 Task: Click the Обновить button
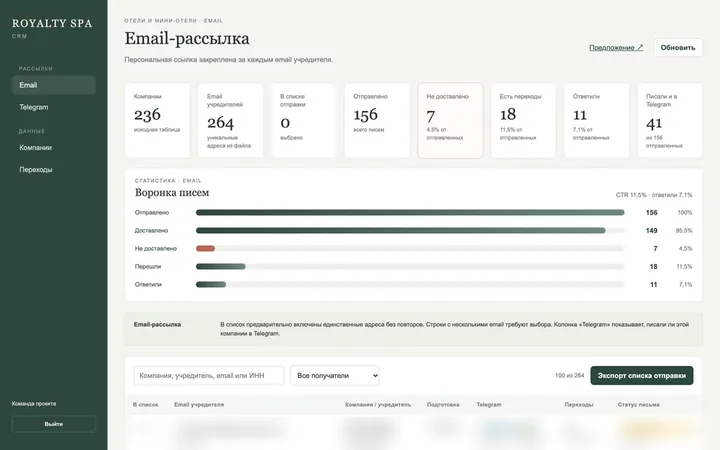click(x=678, y=47)
